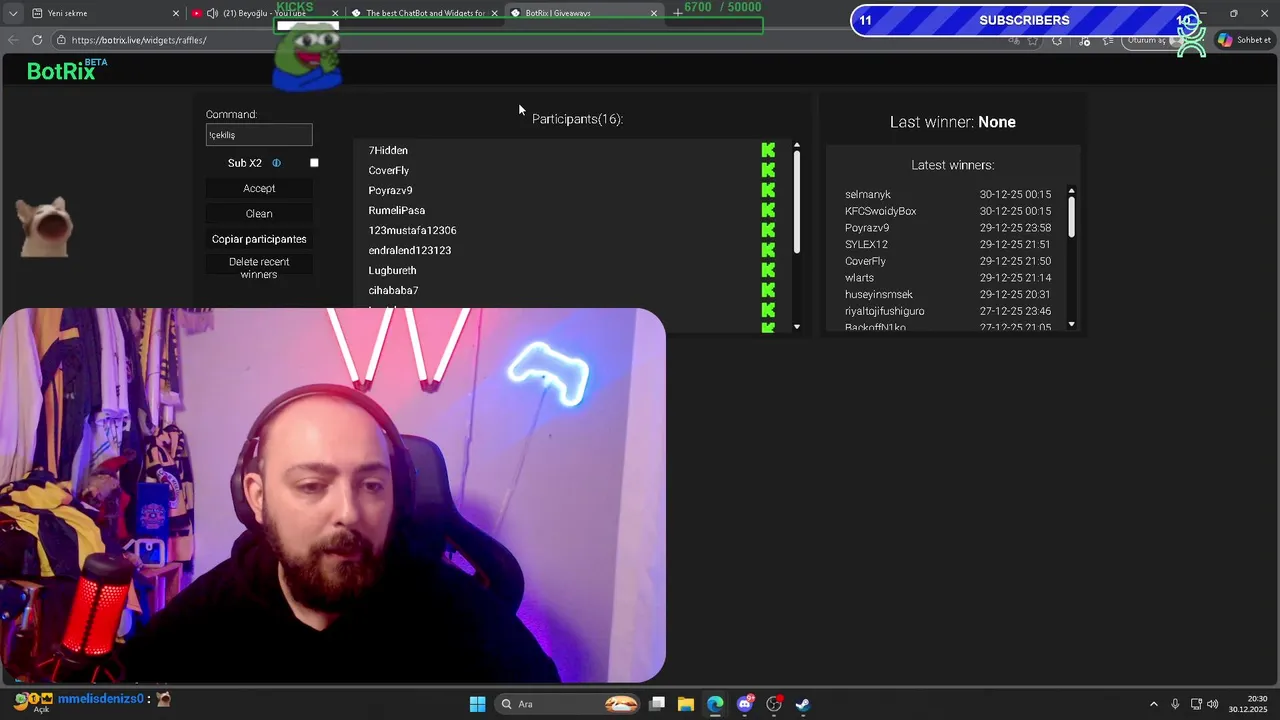Image resolution: width=1280 pixels, height=720 pixels.
Task: Open the tab search dropdown
Action: tap(12, 13)
